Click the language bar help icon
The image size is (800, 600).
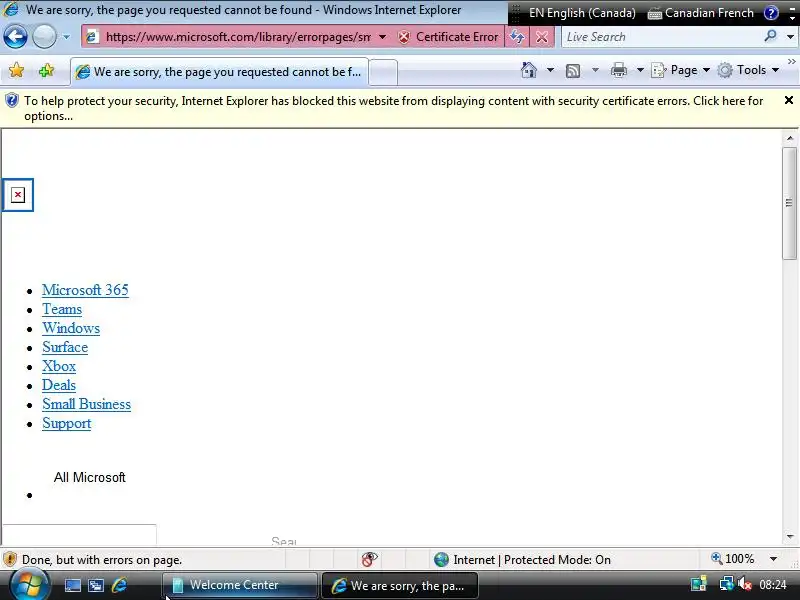click(x=771, y=13)
